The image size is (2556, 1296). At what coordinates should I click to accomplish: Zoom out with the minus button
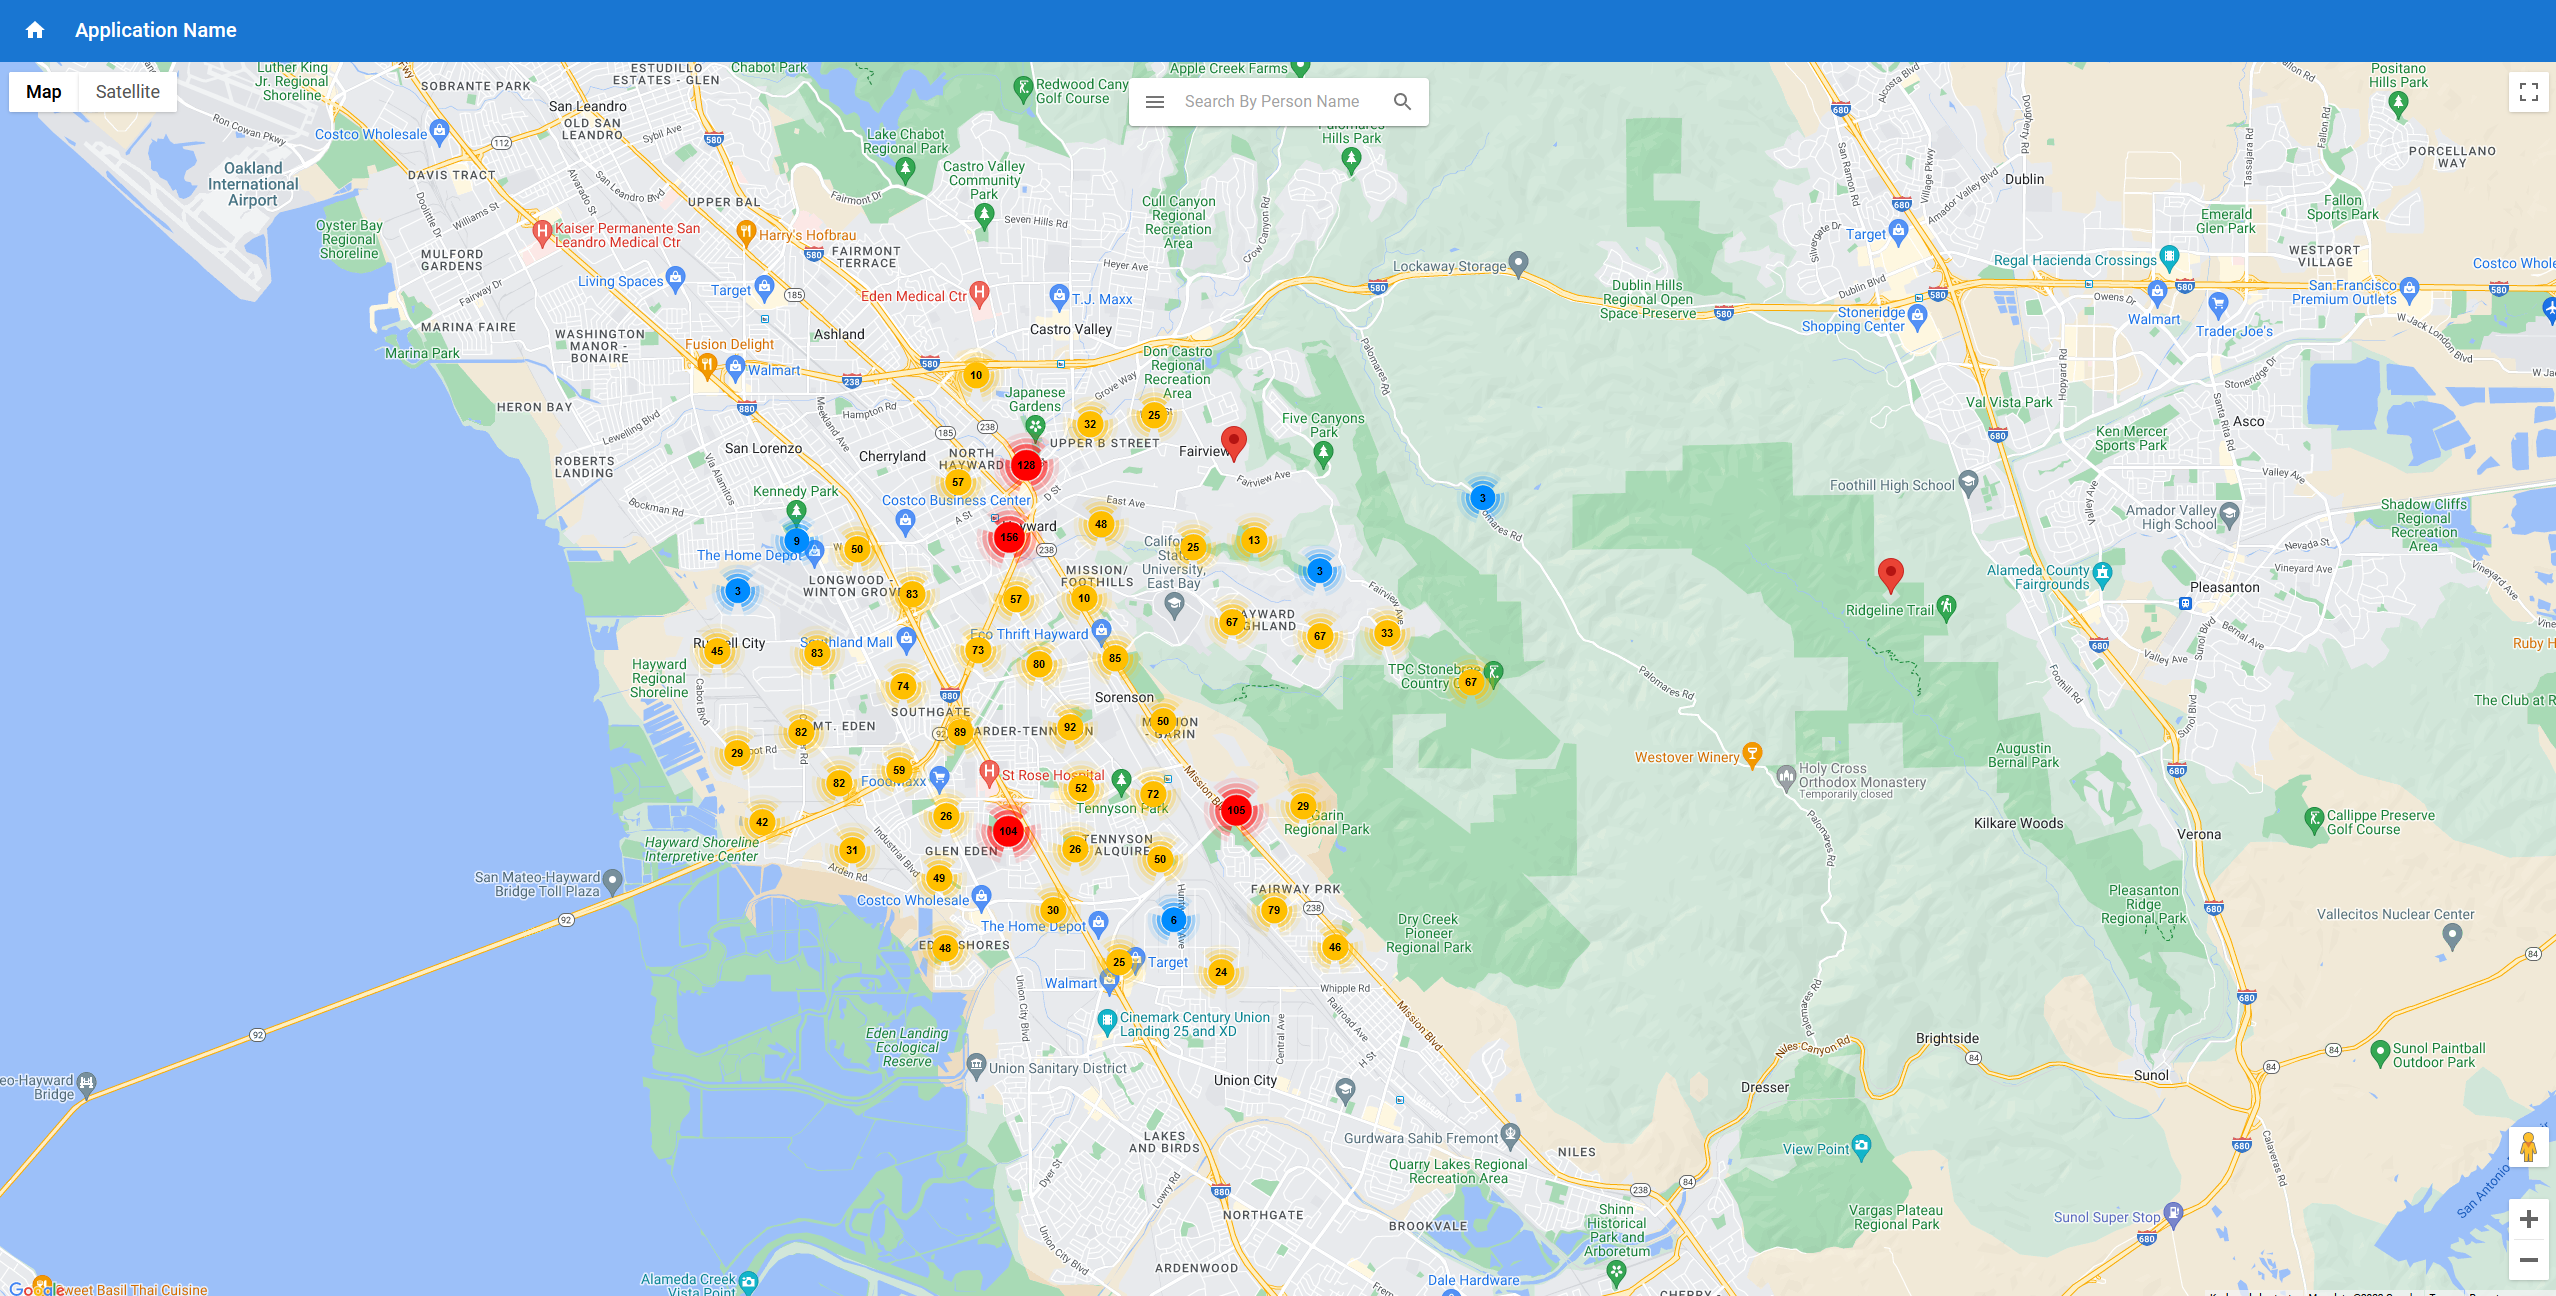pyautogui.click(x=2529, y=1260)
